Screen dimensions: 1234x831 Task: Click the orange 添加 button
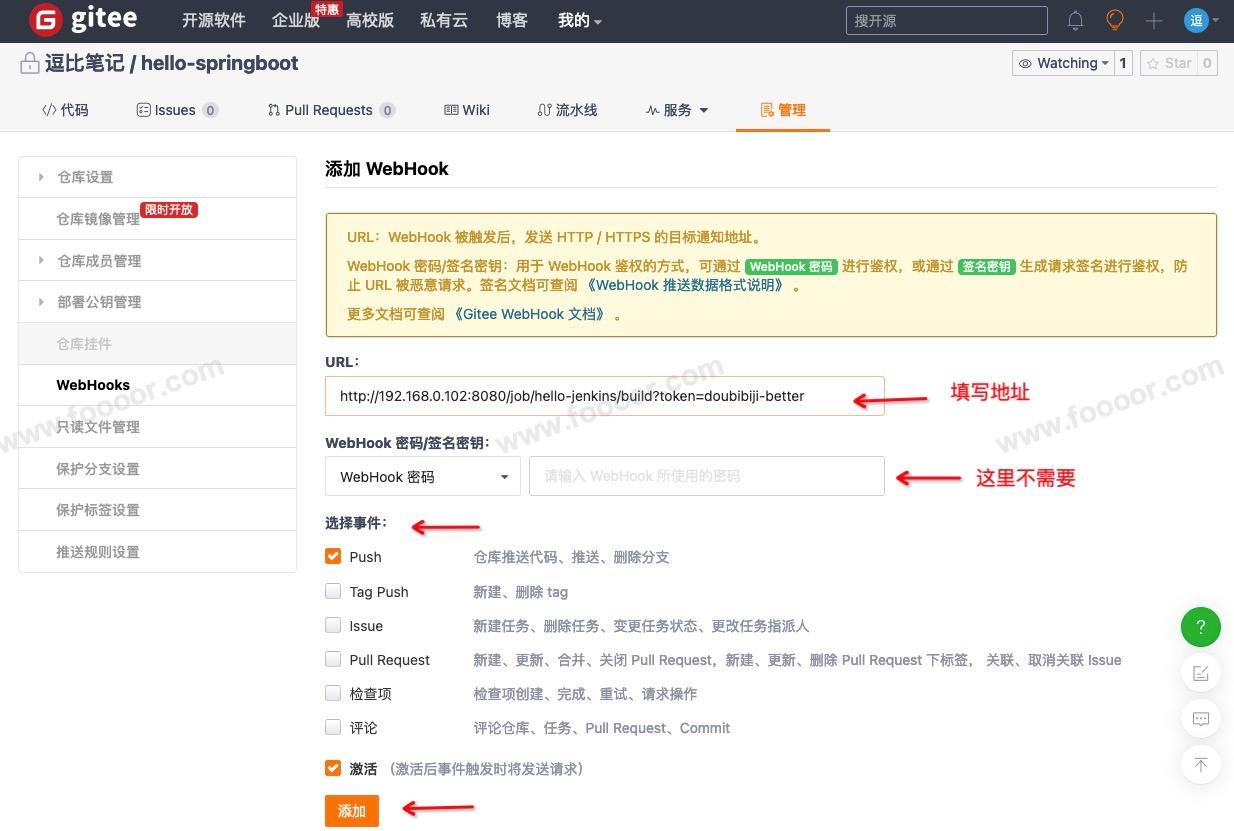point(352,811)
